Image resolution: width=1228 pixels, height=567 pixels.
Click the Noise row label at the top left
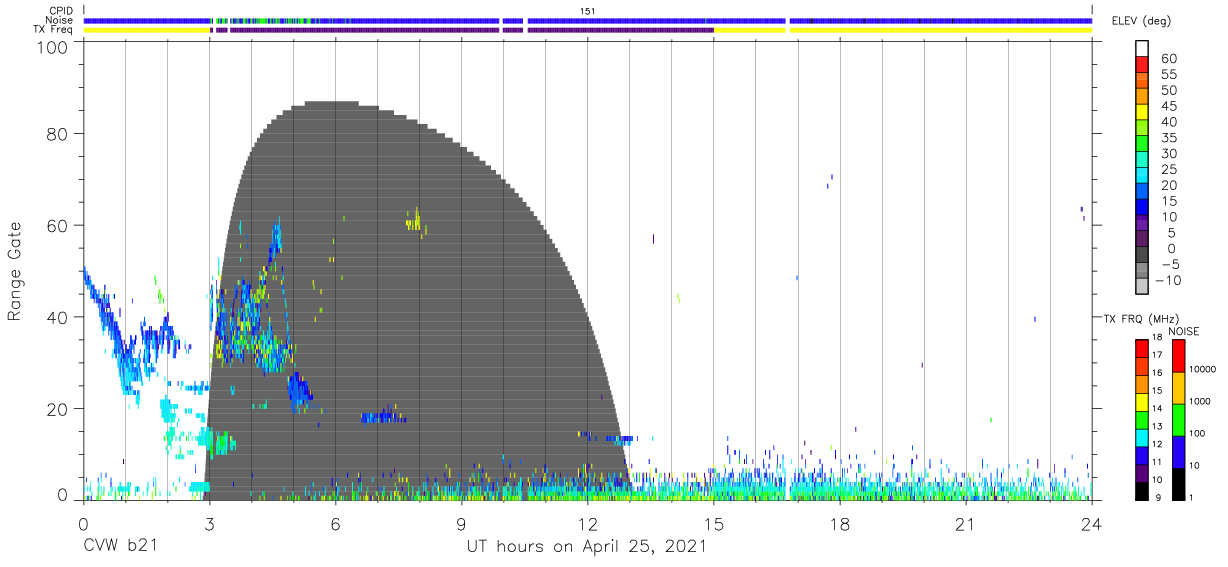(59, 19)
